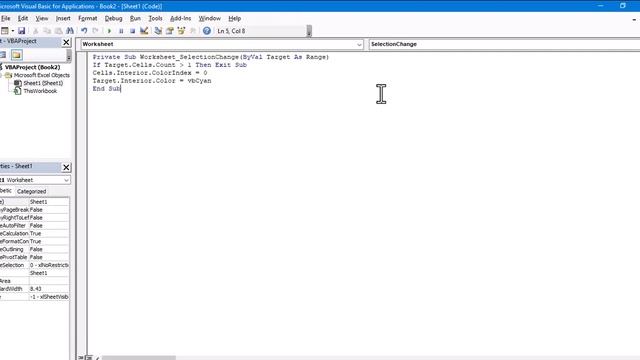
Task: Collapse Microsoft Excel Objects folder
Action: (1, 75)
